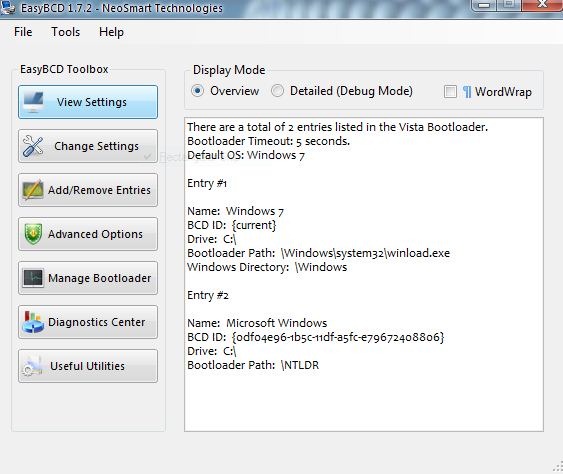
Task: Click the blue pilcrow WordWrap icon
Action: [467, 92]
